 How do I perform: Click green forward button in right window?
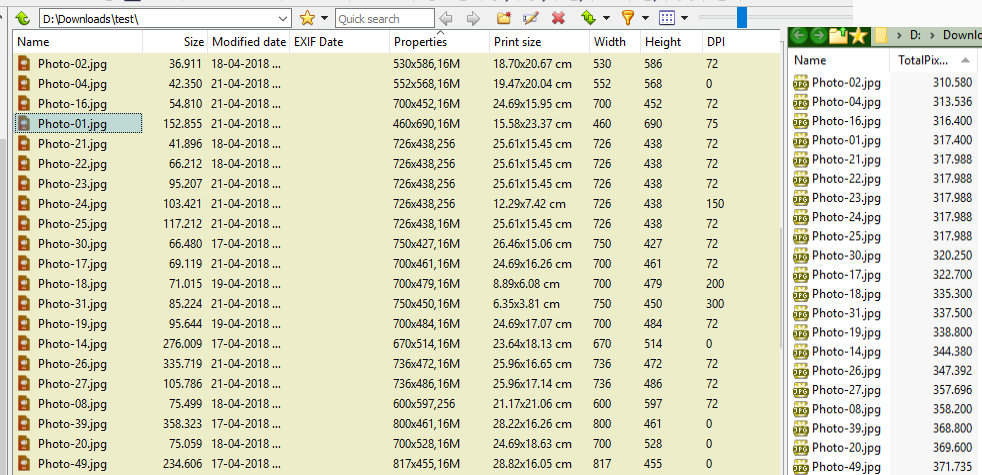(818, 36)
